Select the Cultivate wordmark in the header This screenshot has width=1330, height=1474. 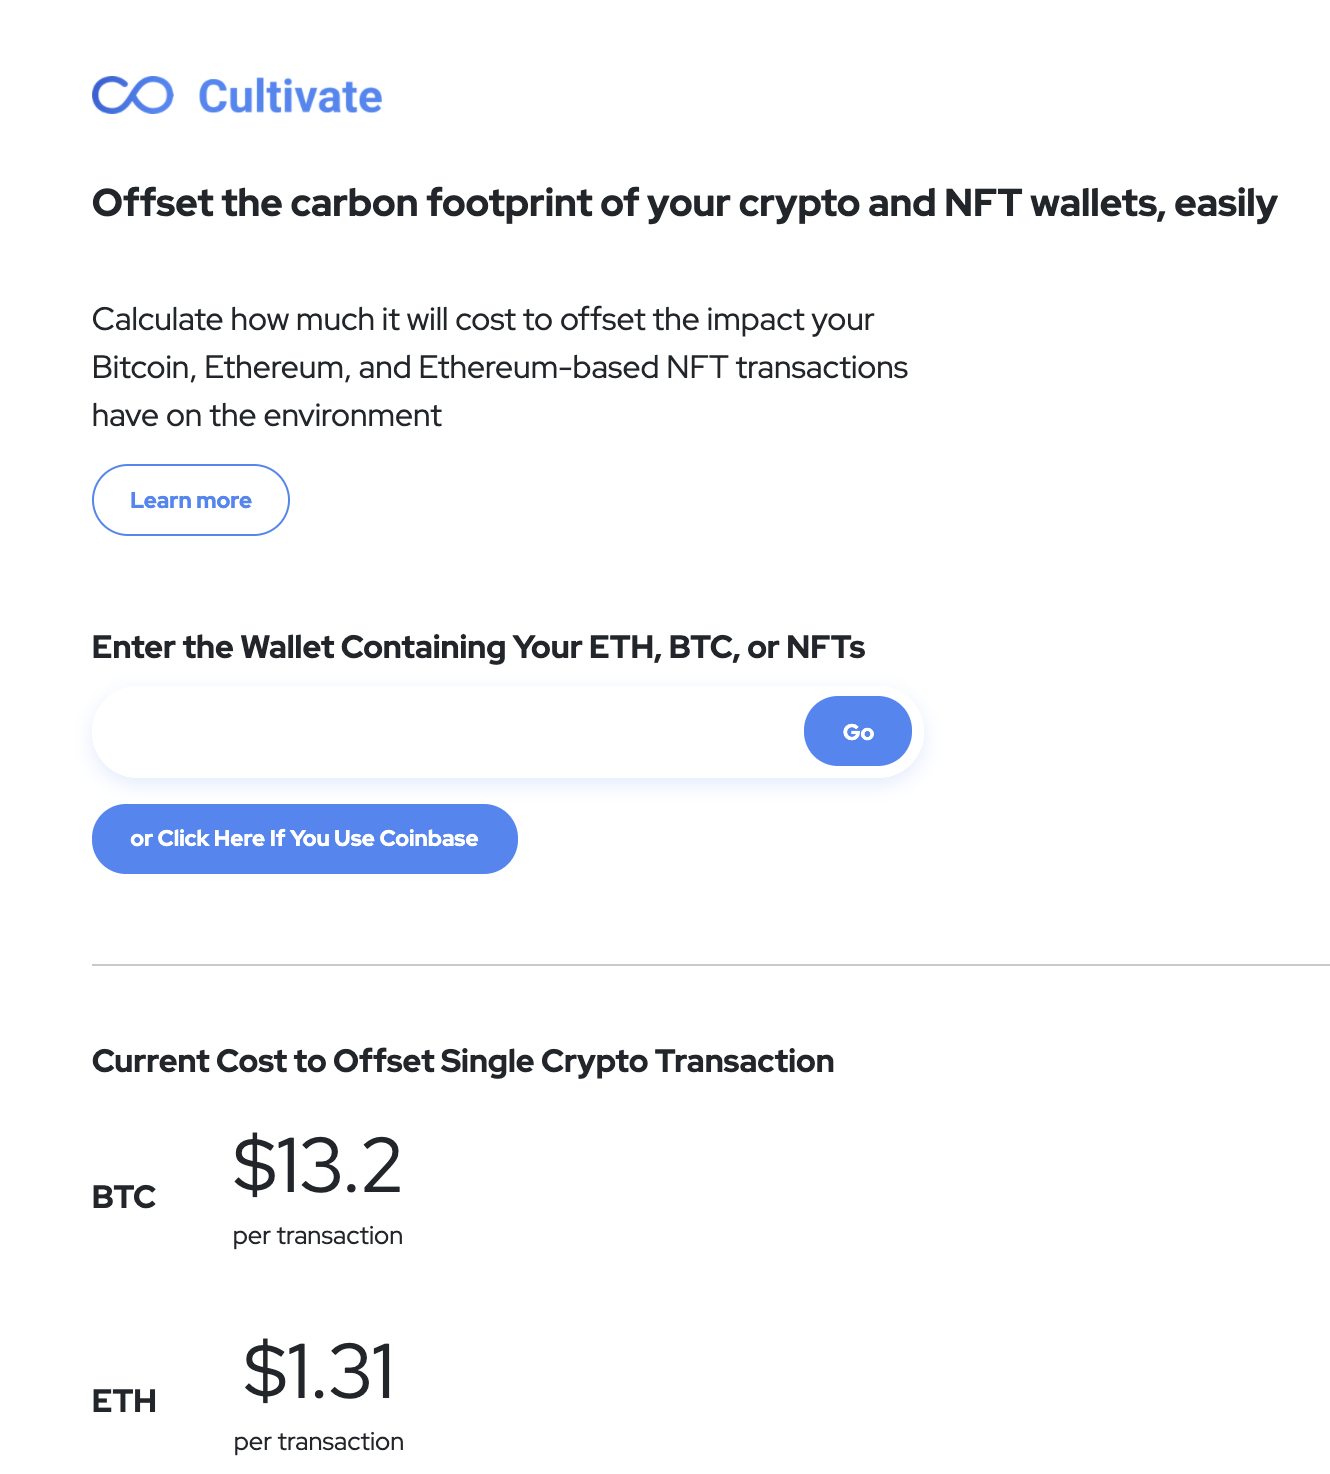pyautogui.click(x=290, y=96)
